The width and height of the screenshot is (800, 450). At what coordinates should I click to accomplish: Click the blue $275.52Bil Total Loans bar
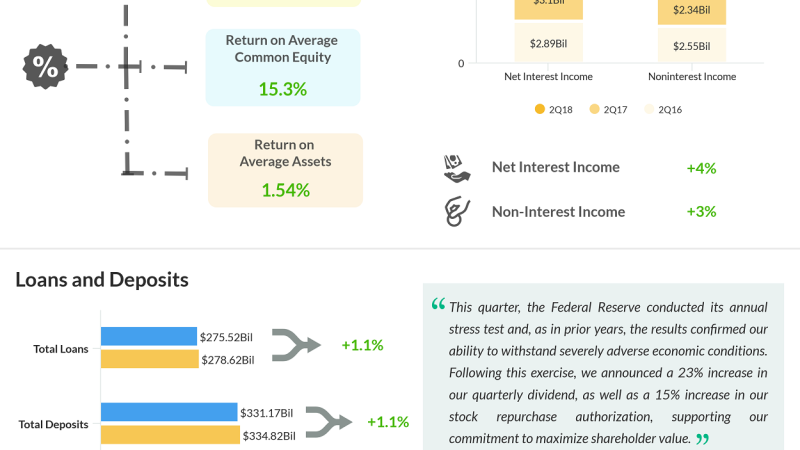[148, 337]
